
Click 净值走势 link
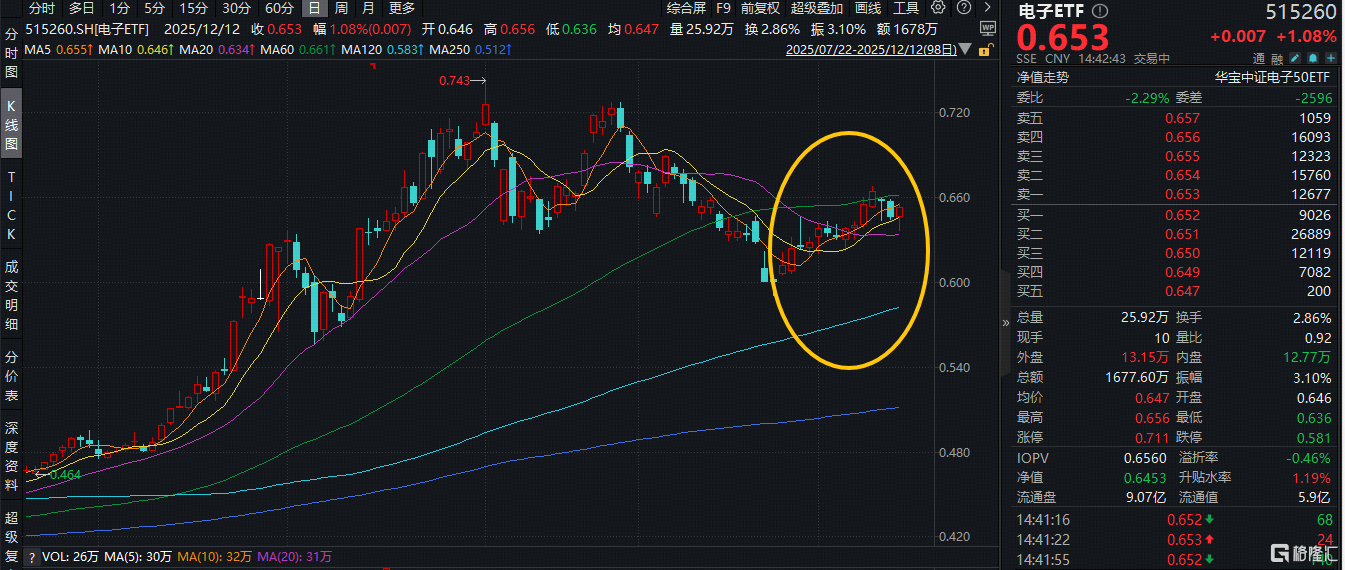[1043, 77]
